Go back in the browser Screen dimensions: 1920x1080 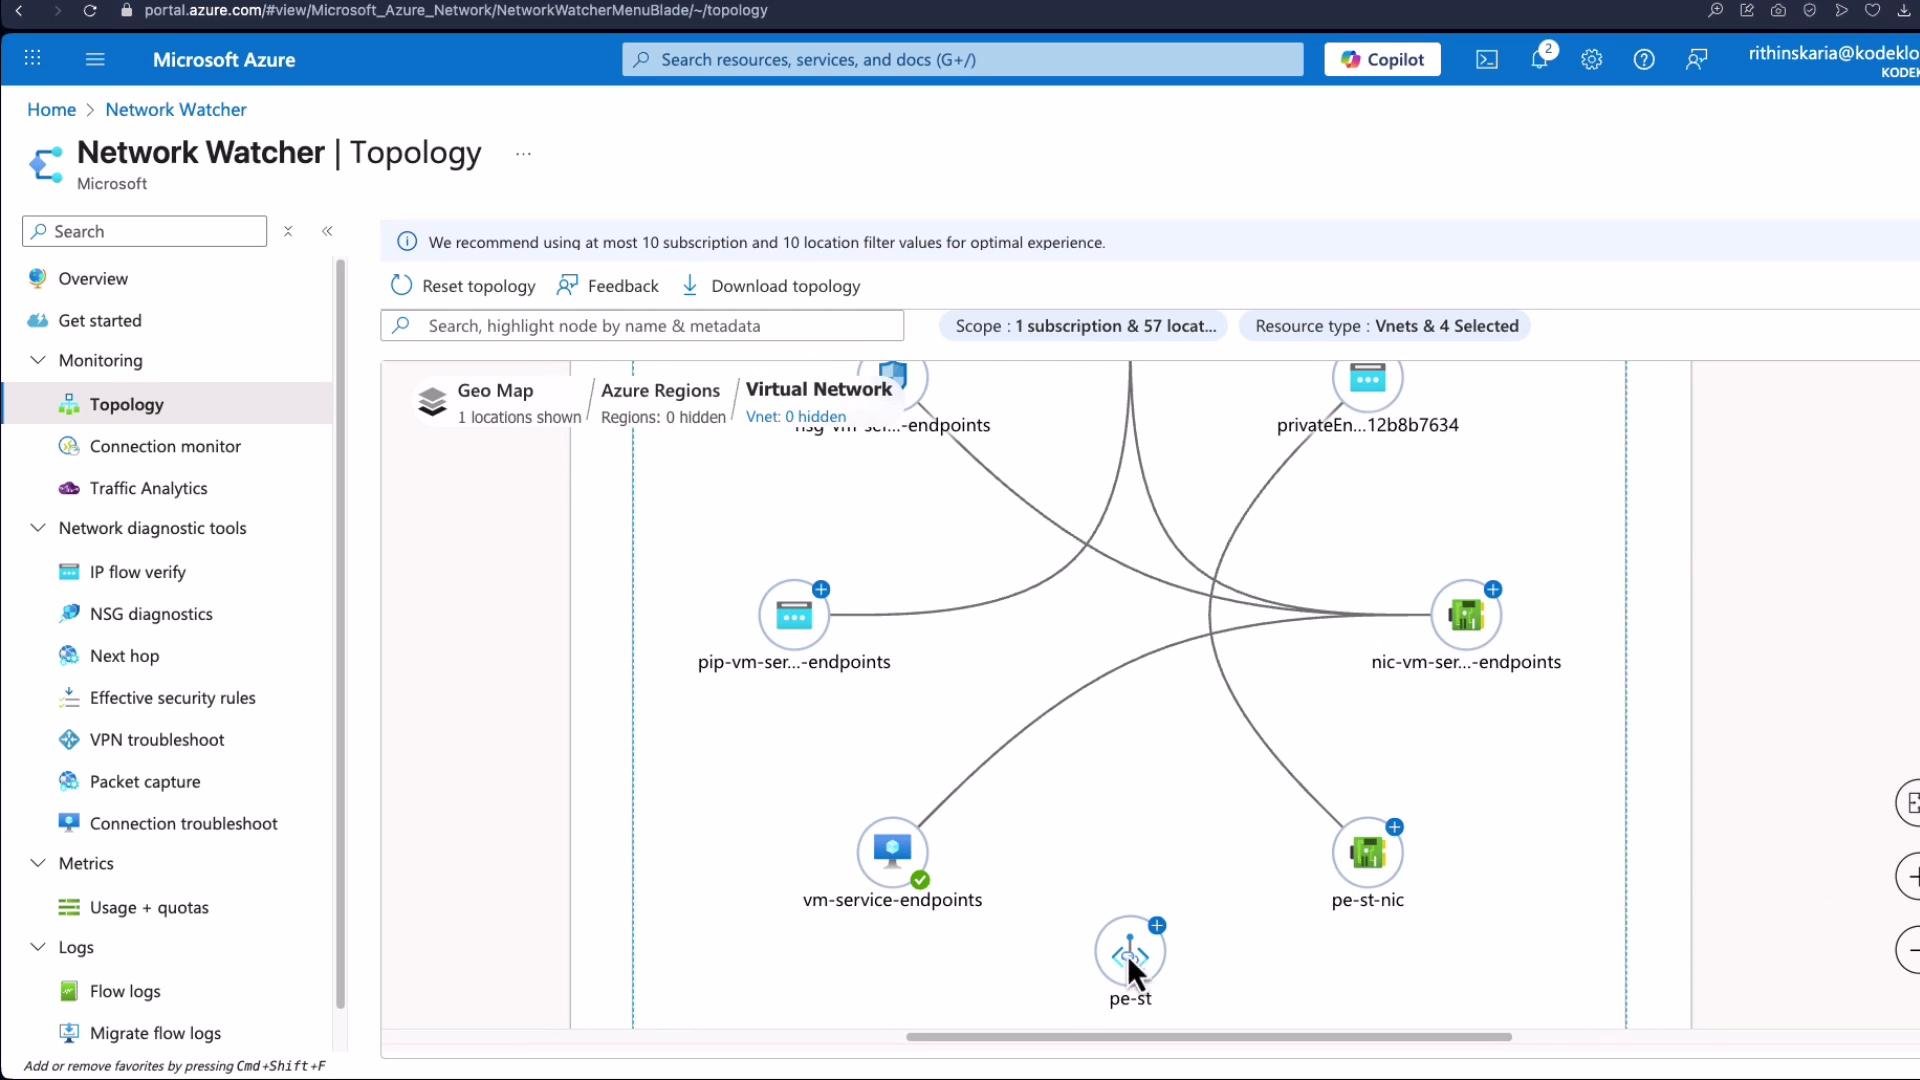[19, 11]
